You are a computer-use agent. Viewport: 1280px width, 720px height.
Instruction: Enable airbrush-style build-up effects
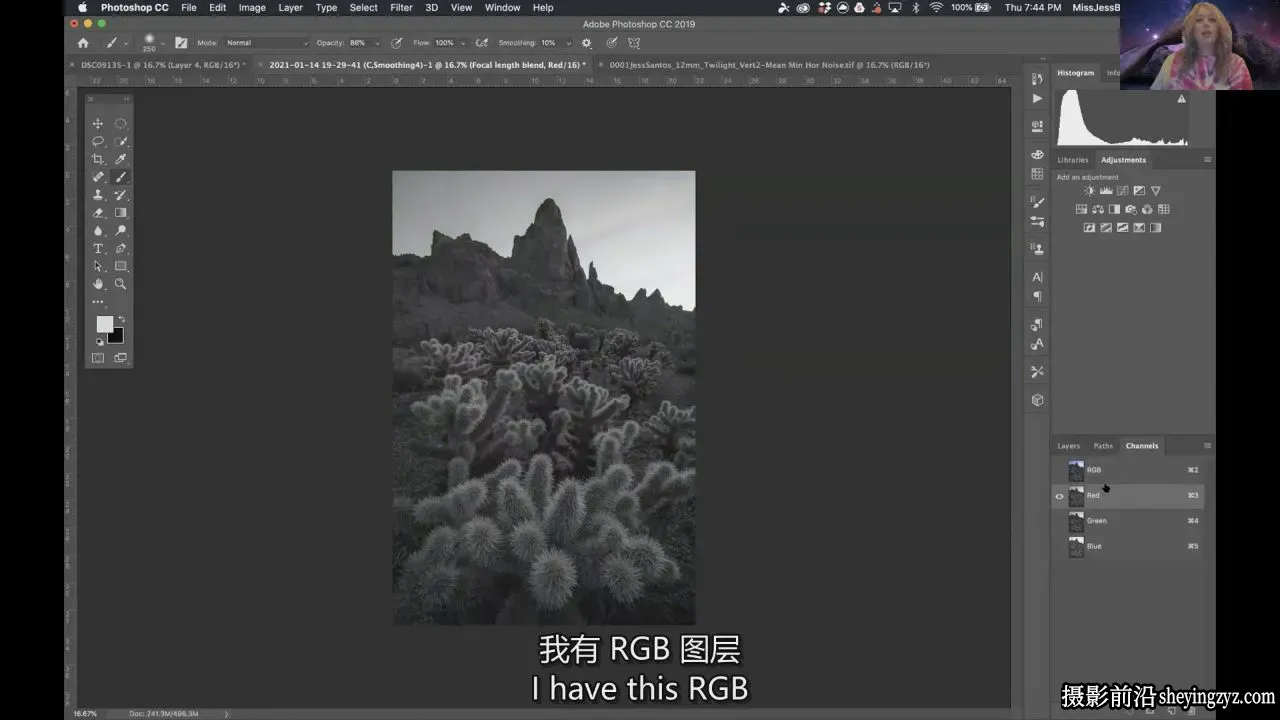482,43
